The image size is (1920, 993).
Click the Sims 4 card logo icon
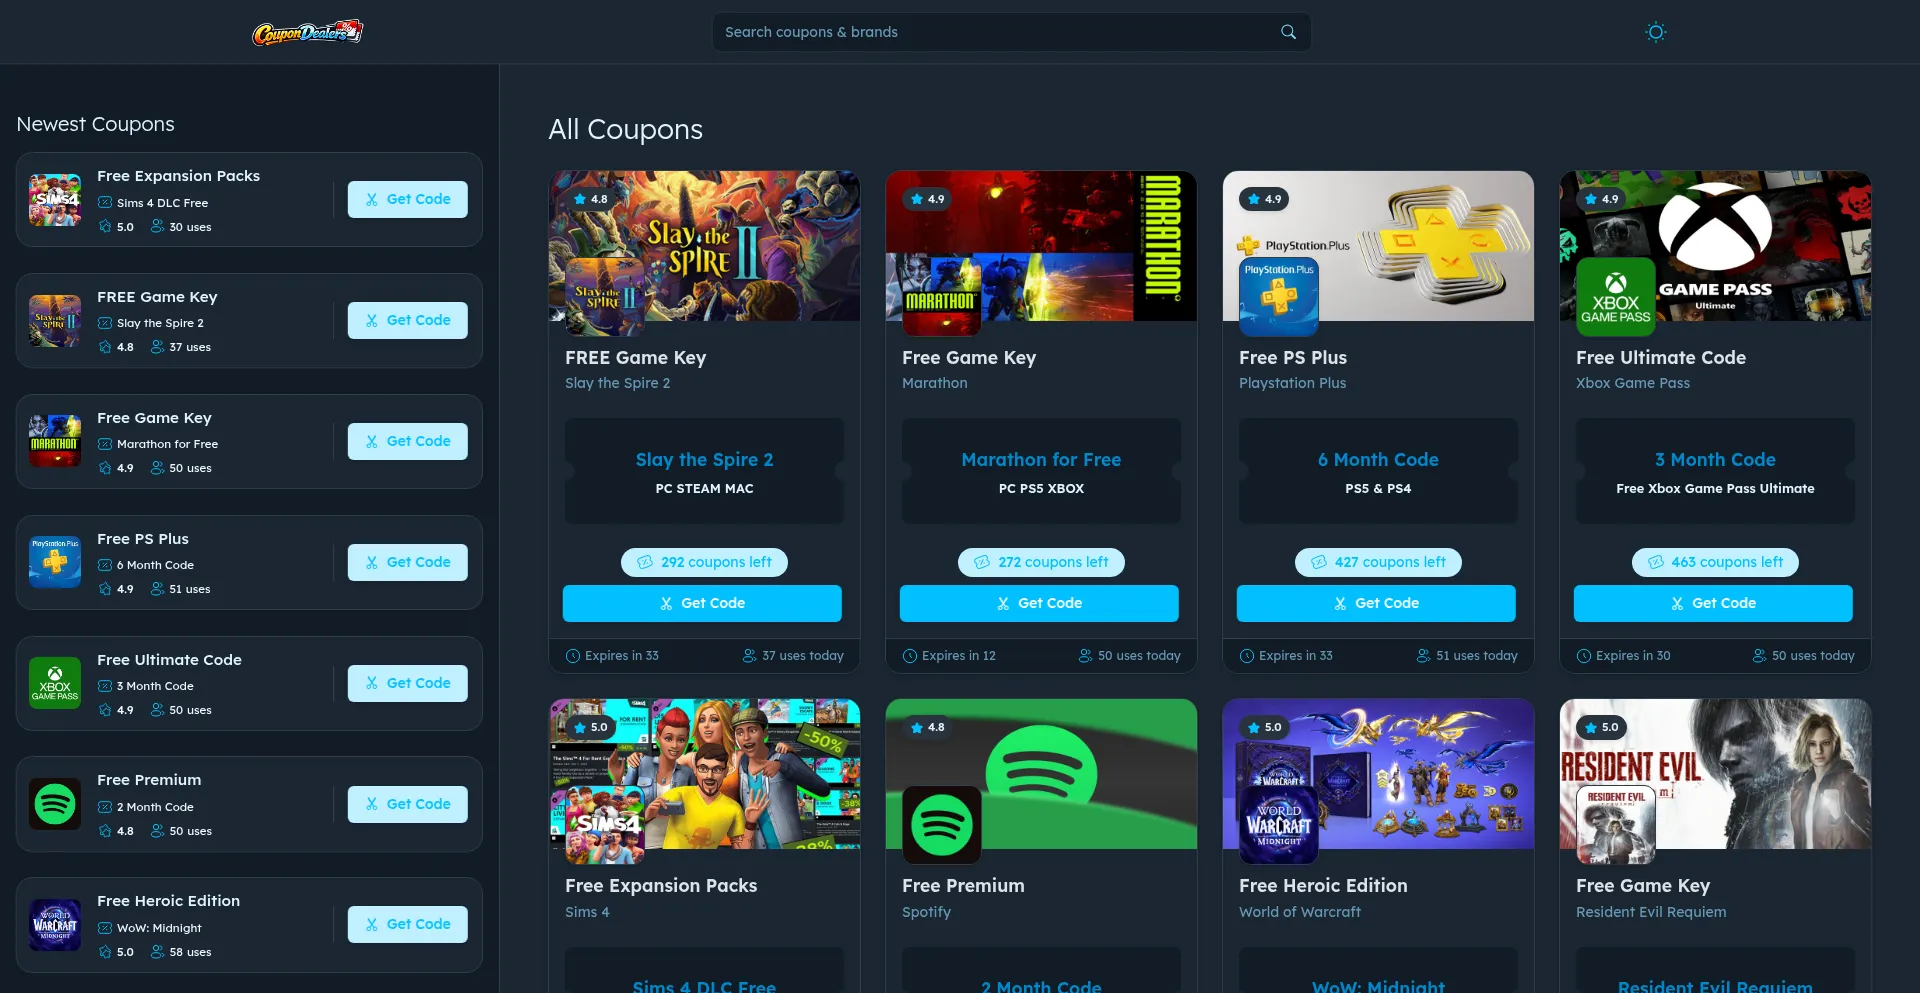(605, 825)
